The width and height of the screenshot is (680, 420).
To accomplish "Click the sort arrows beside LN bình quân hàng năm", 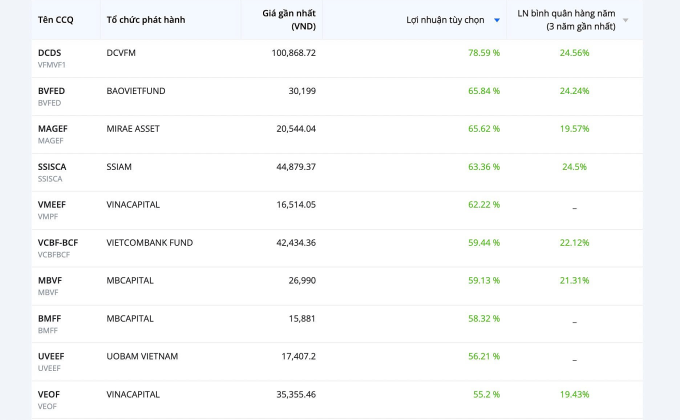I will pos(626,20).
